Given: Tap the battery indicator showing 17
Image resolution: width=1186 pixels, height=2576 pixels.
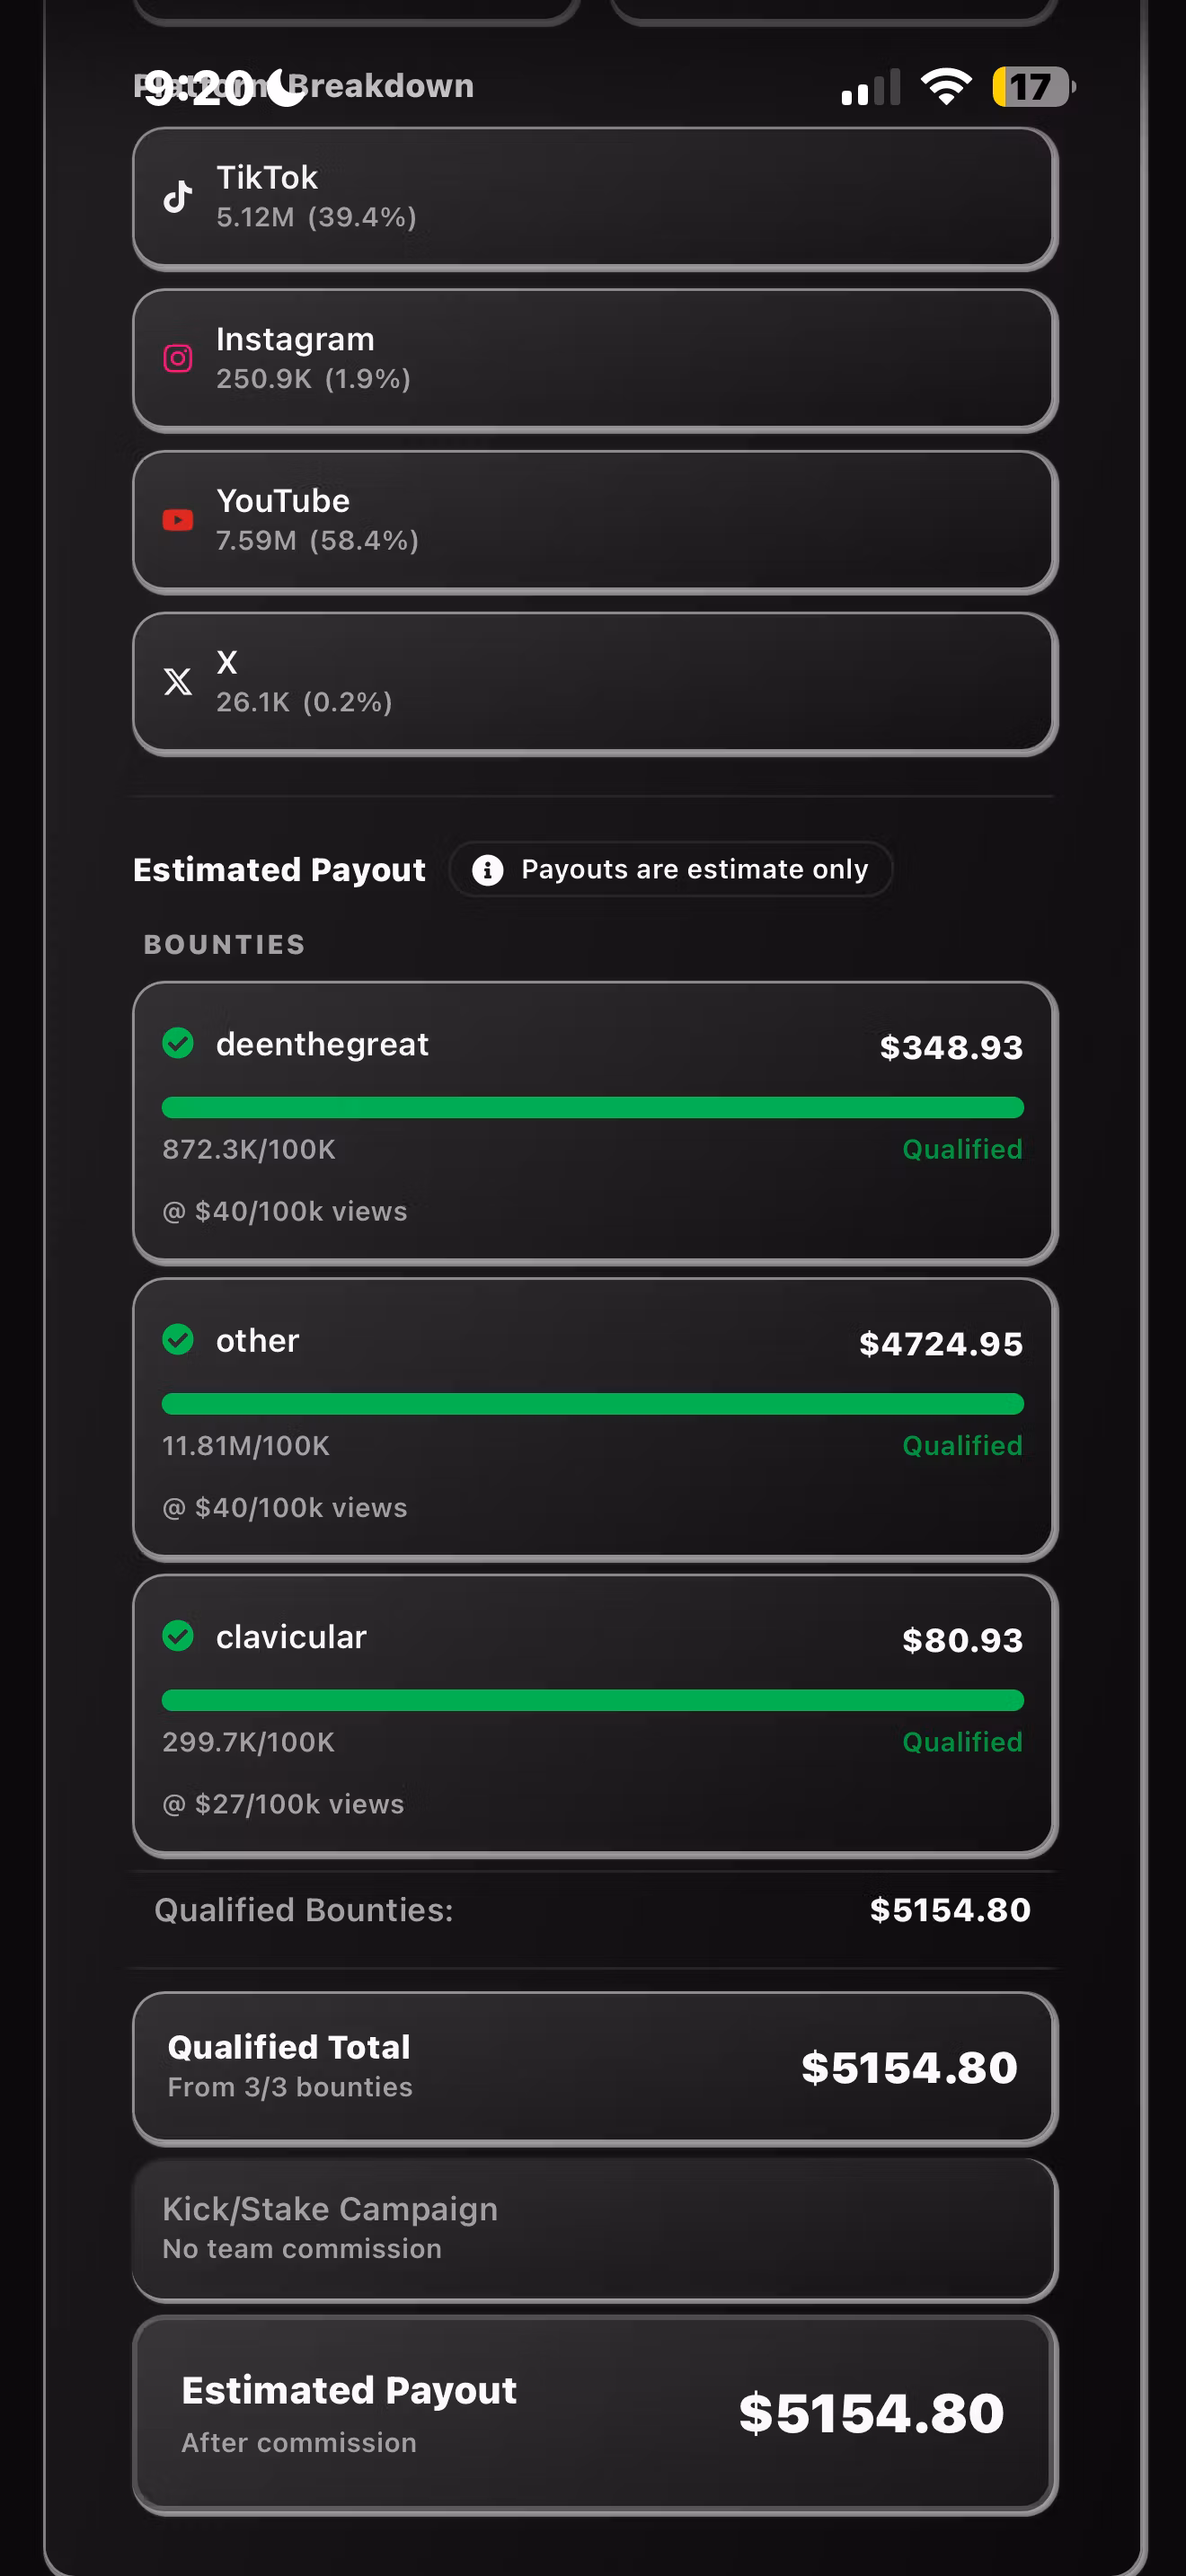Looking at the screenshot, I should [x=1034, y=87].
